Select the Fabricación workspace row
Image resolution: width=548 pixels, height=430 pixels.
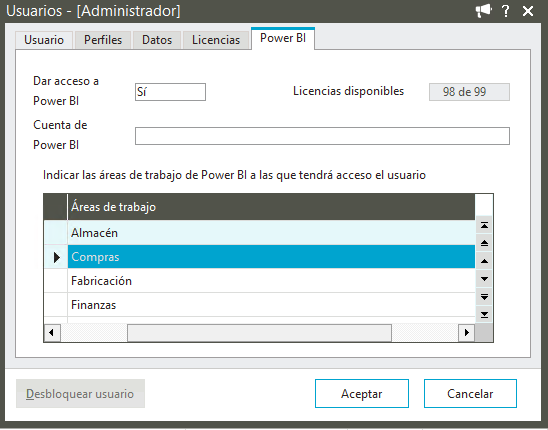(271, 281)
